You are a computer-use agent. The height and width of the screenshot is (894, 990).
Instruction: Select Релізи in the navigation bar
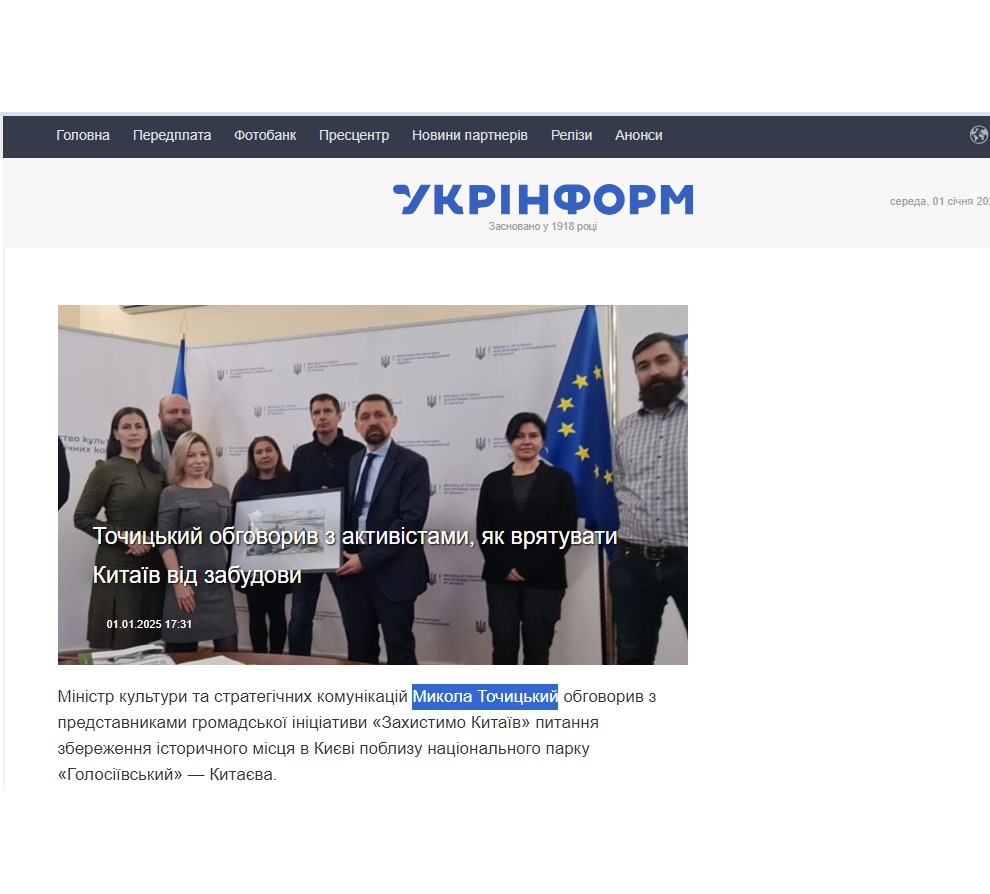pyautogui.click(x=571, y=135)
